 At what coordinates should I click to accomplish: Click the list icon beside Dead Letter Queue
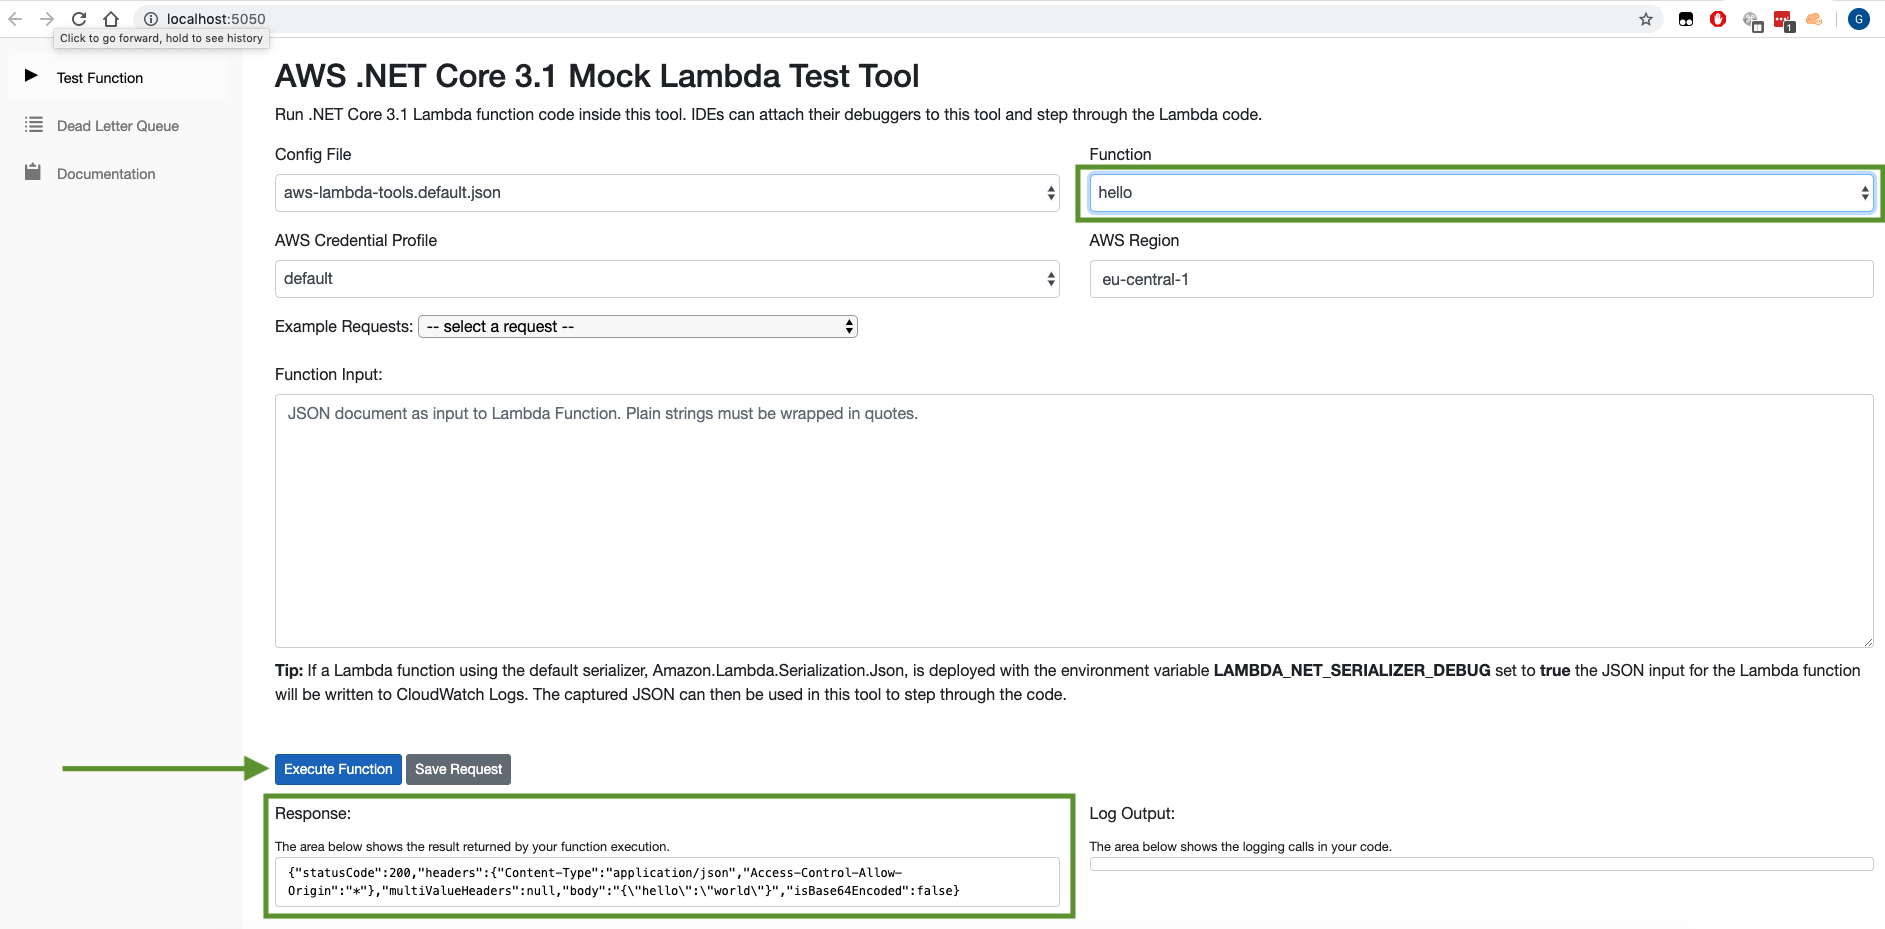[x=34, y=124]
